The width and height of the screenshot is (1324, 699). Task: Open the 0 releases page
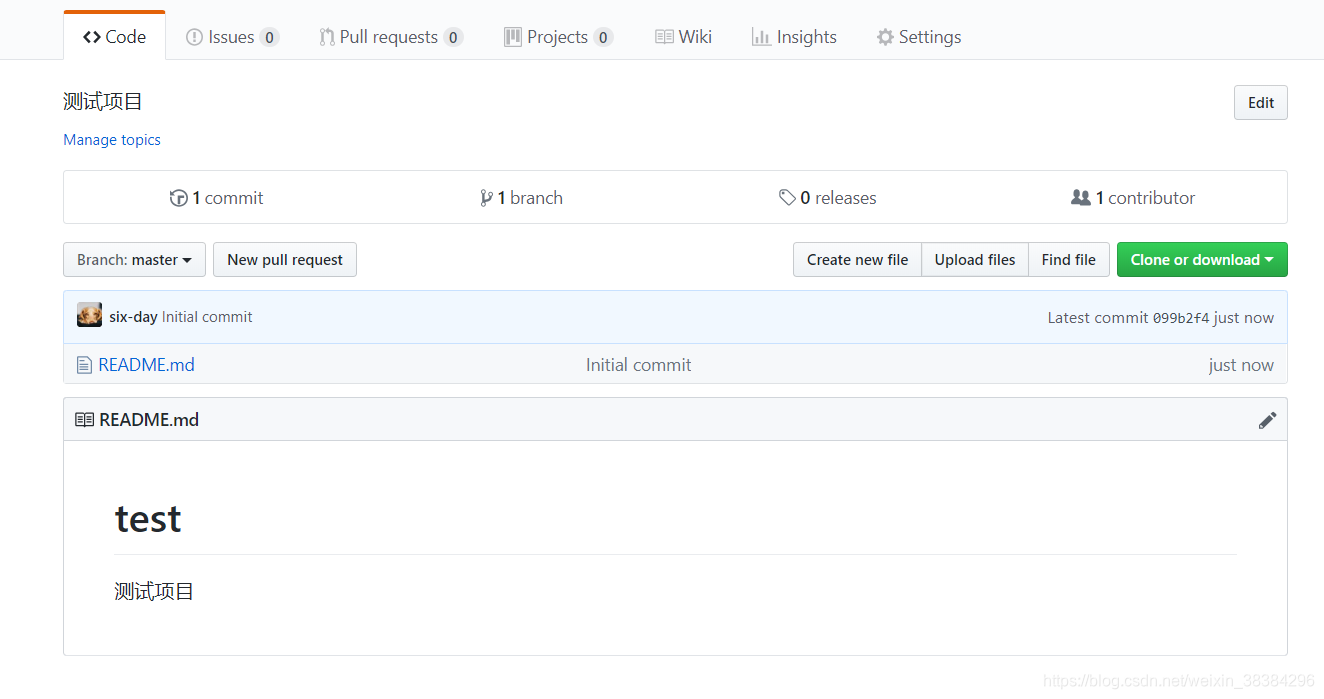pos(828,198)
